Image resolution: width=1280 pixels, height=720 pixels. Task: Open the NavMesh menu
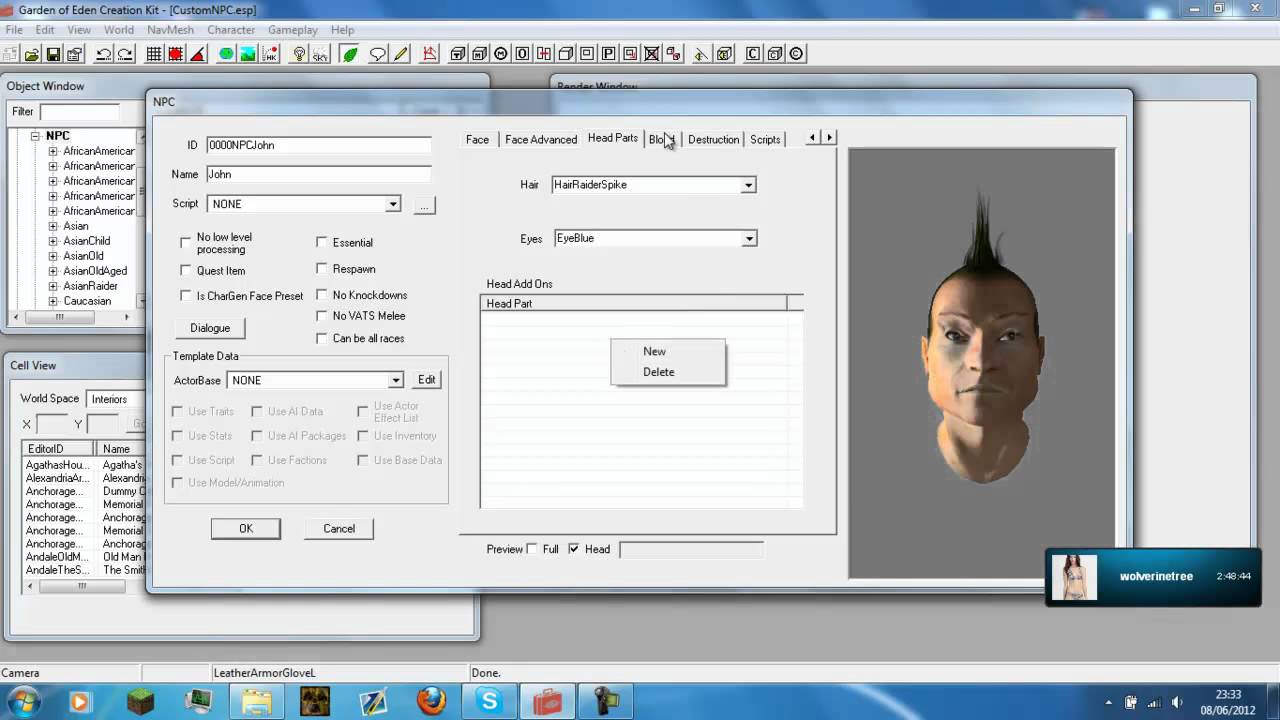pos(170,30)
